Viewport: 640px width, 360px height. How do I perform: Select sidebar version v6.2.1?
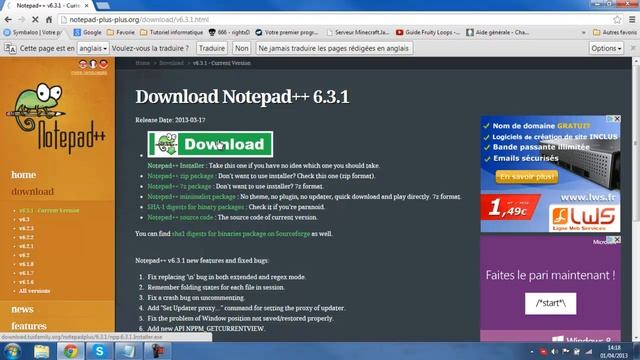(26, 246)
